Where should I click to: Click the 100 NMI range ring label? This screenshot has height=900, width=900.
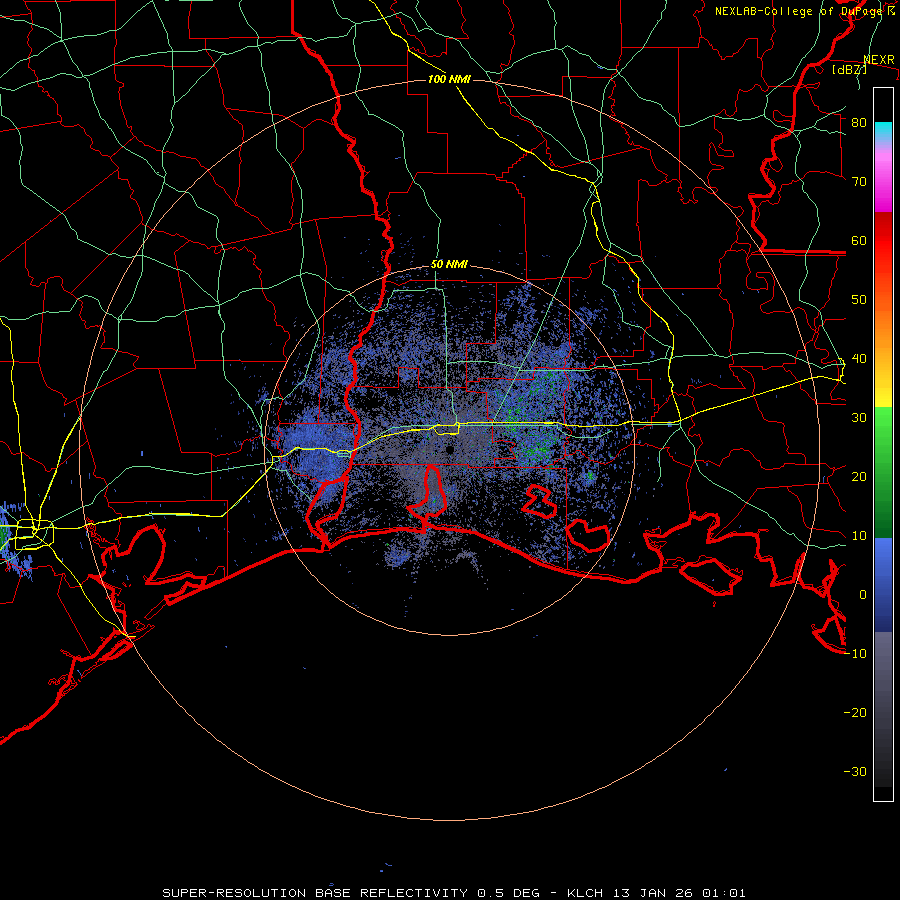point(449,79)
